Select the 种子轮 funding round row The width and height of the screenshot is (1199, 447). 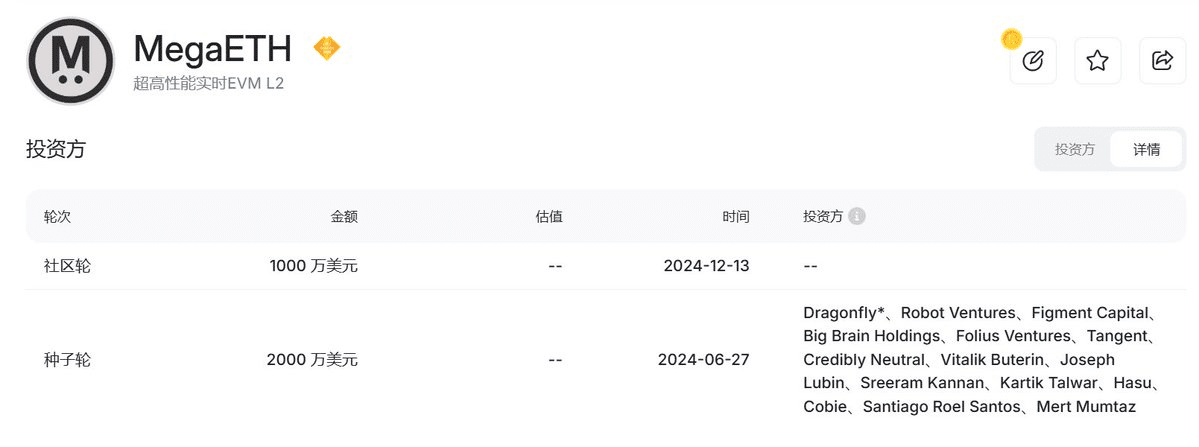[605, 359]
